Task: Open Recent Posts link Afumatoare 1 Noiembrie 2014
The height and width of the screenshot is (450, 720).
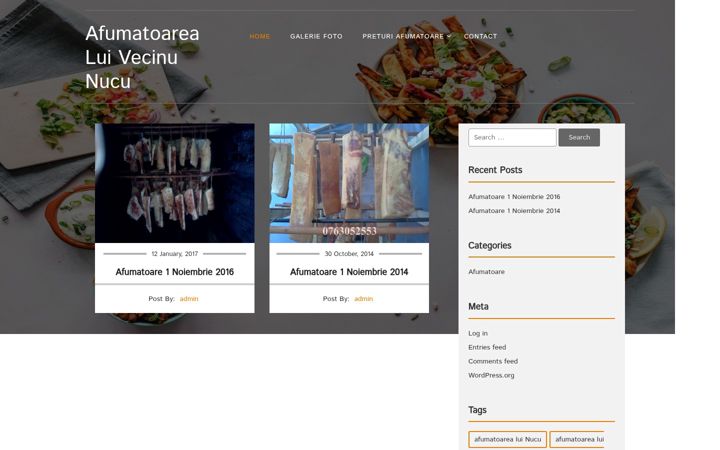Action: tap(514, 211)
